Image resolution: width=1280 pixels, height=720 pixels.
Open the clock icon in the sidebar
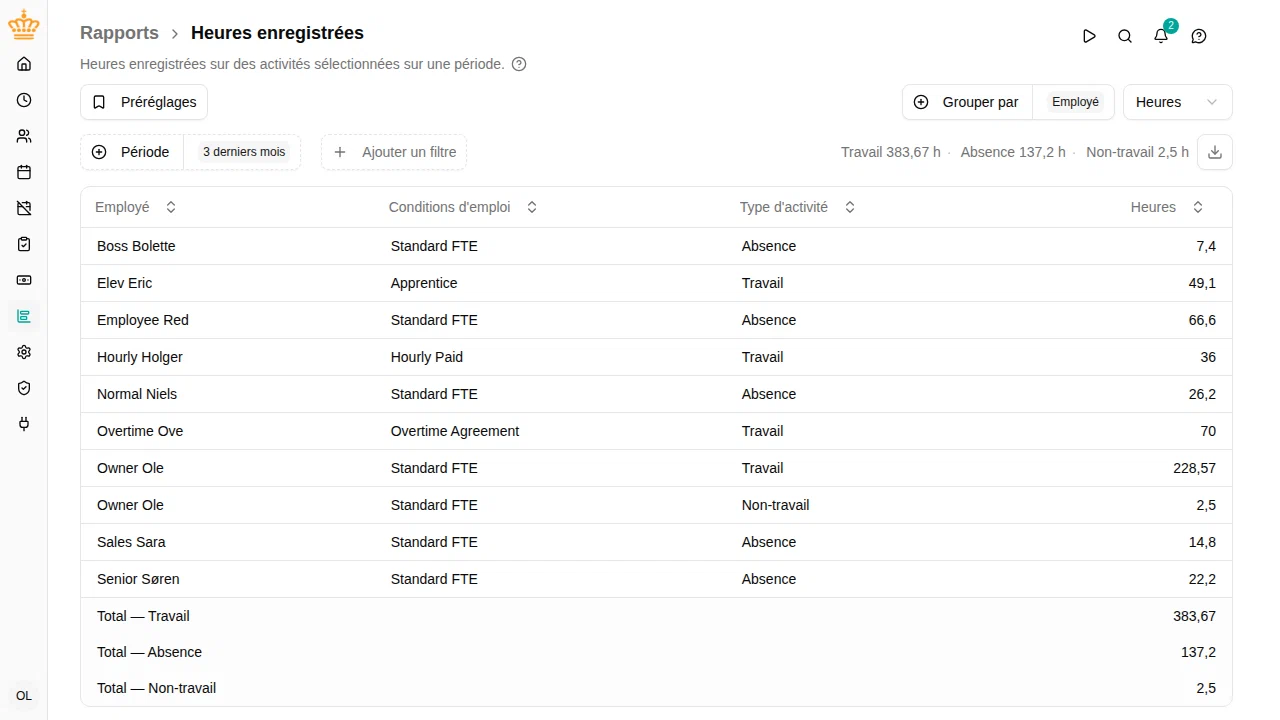(x=24, y=100)
